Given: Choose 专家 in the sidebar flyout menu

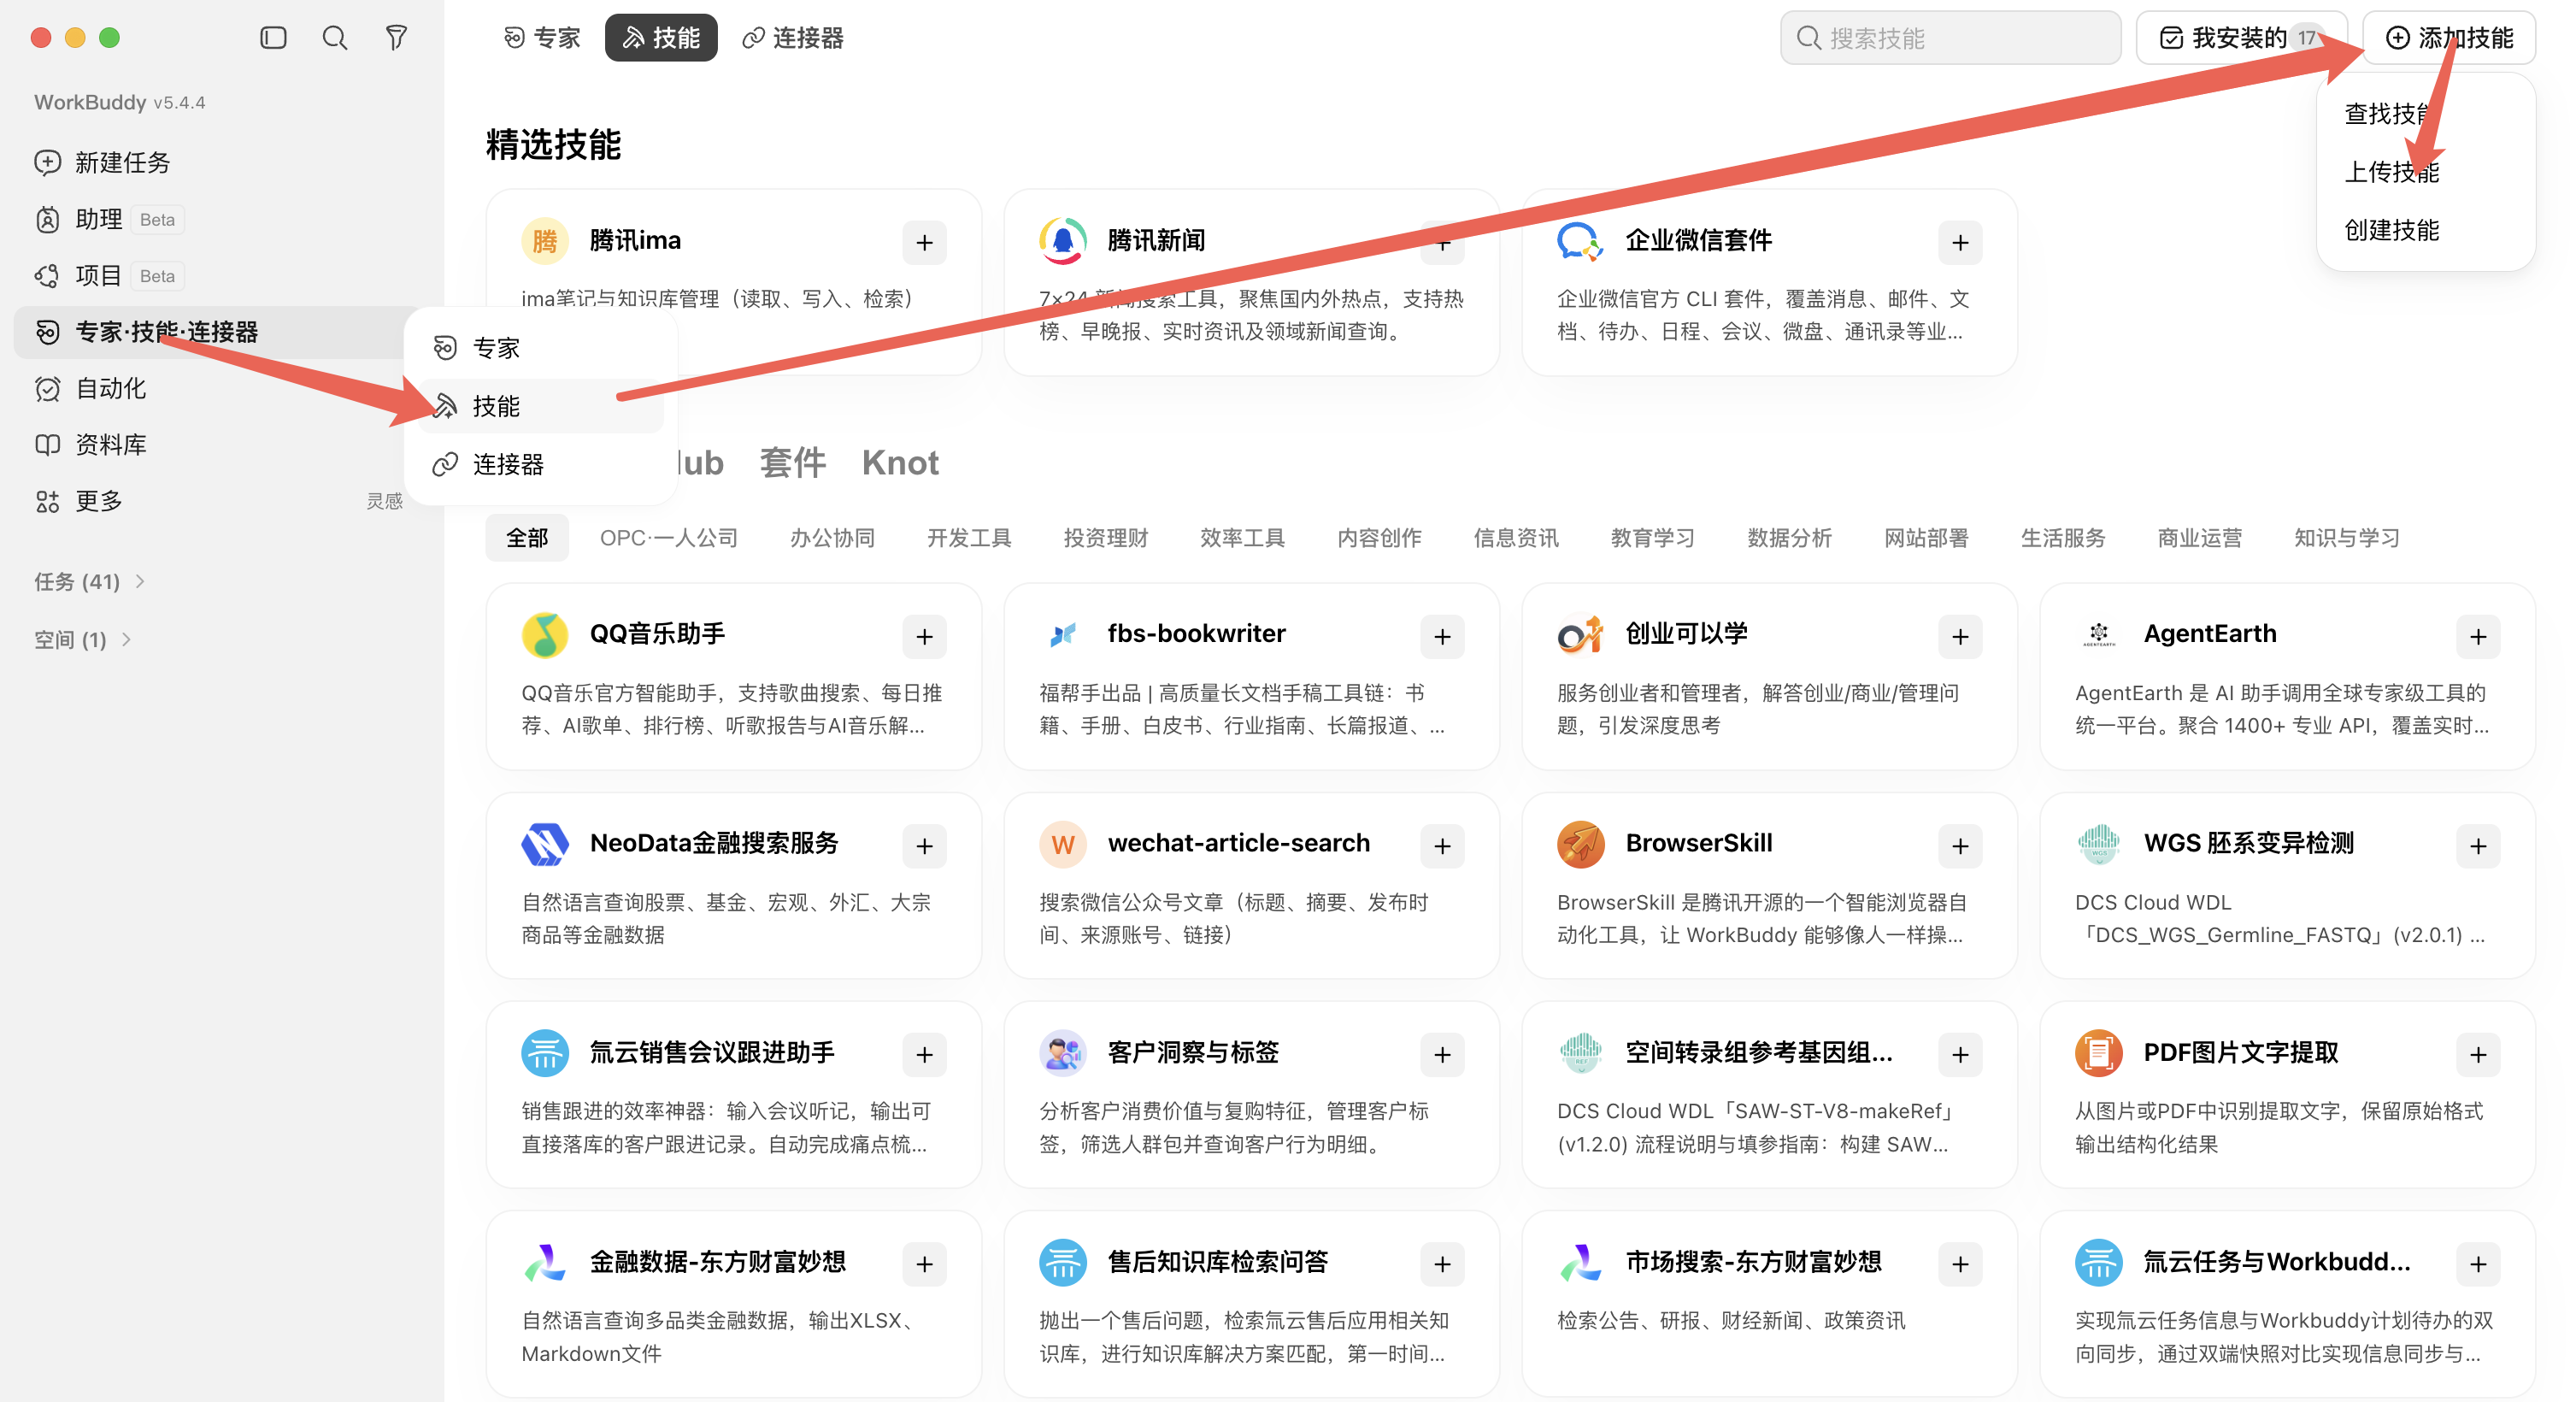Looking at the screenshot, I should pos(541,347).
